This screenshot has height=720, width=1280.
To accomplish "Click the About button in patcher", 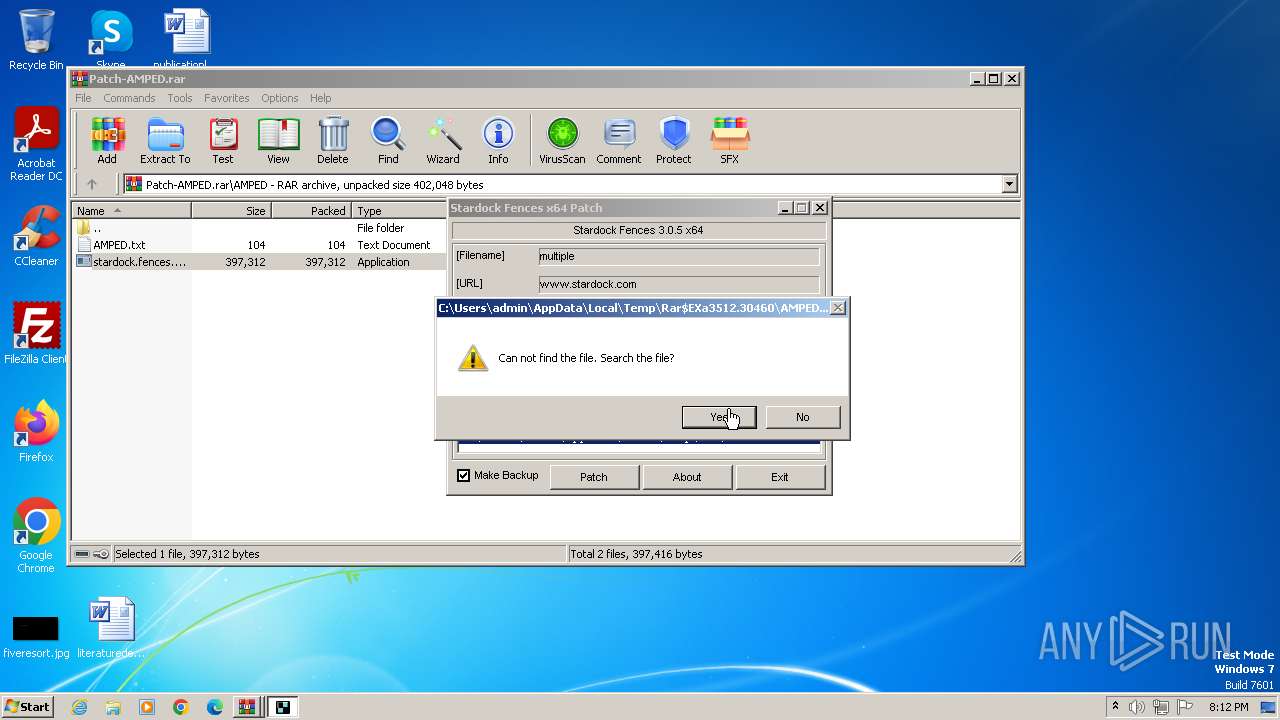I will (x=687, y=477).
